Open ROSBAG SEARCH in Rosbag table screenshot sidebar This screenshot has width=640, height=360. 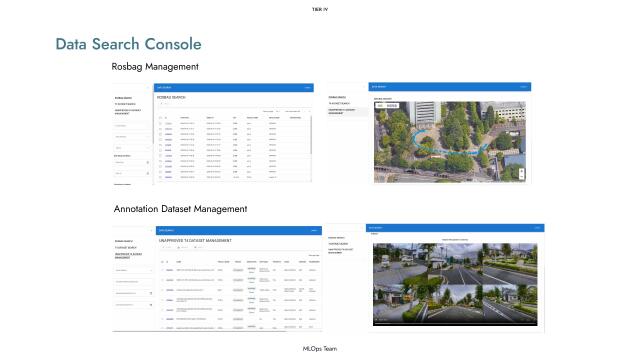click(x=123, y=98)
